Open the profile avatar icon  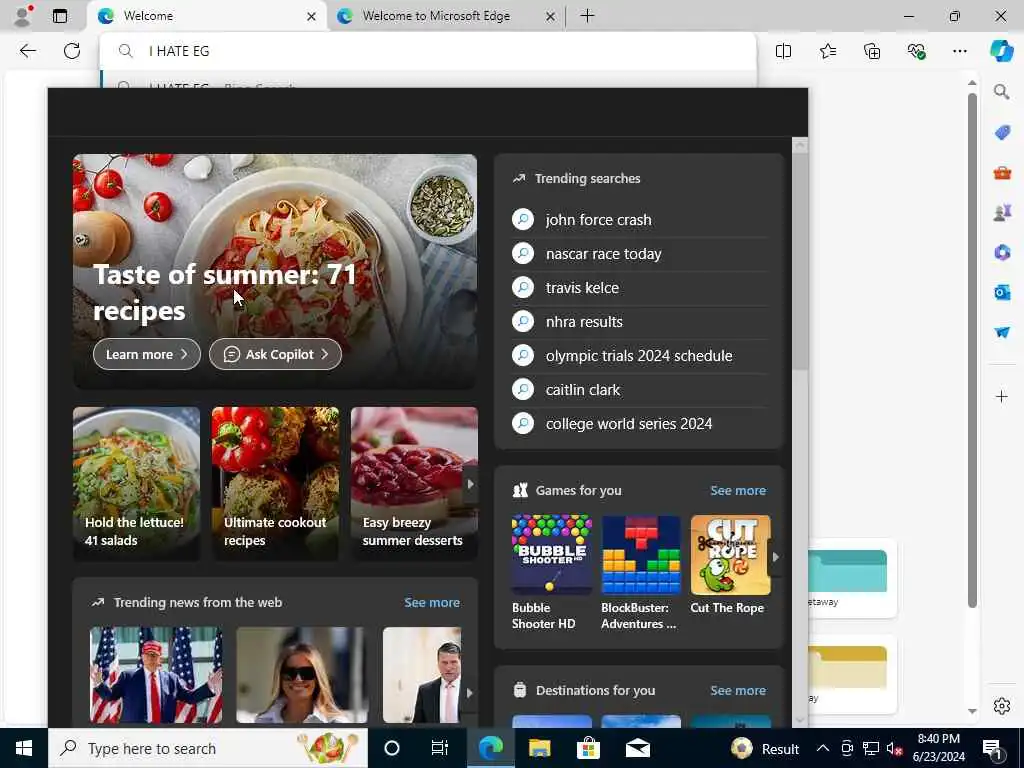click(x=24, y=16)
